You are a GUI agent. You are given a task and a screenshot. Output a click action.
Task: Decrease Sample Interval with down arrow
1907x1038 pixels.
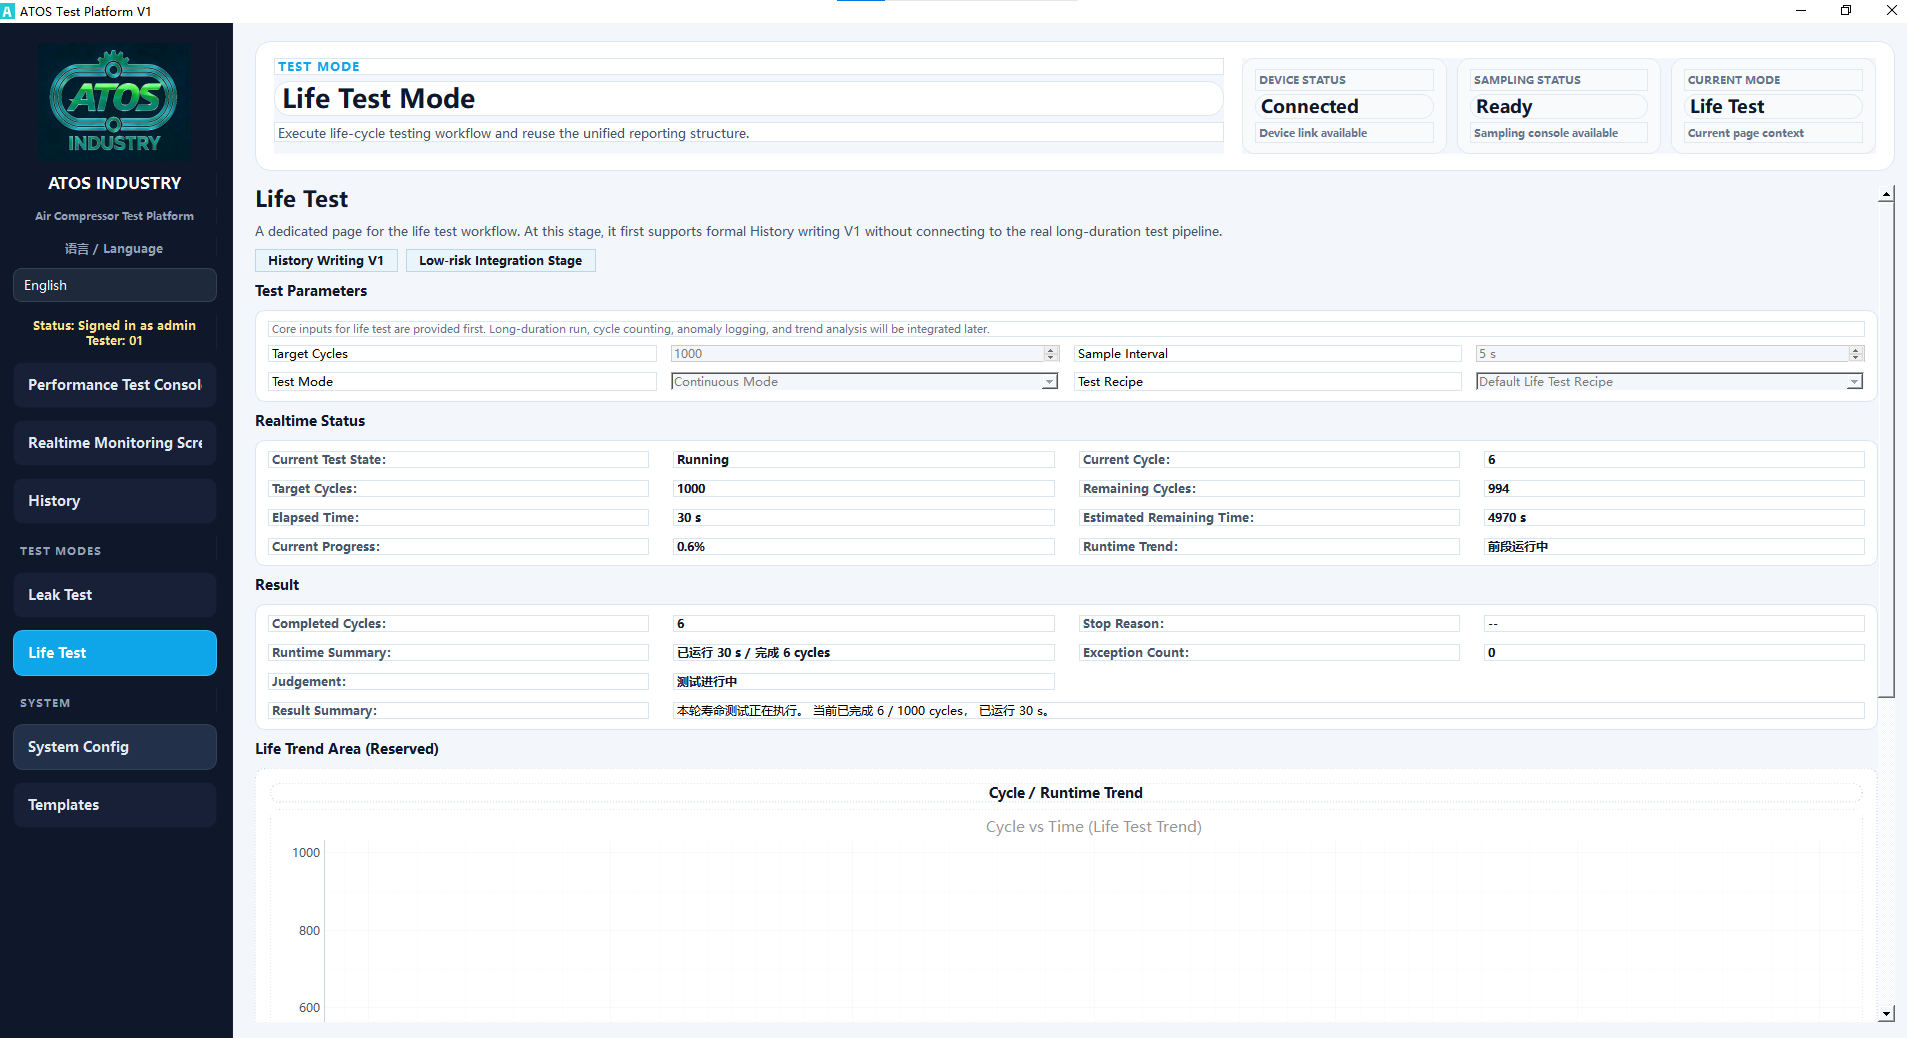click(x=1856, y=357)
